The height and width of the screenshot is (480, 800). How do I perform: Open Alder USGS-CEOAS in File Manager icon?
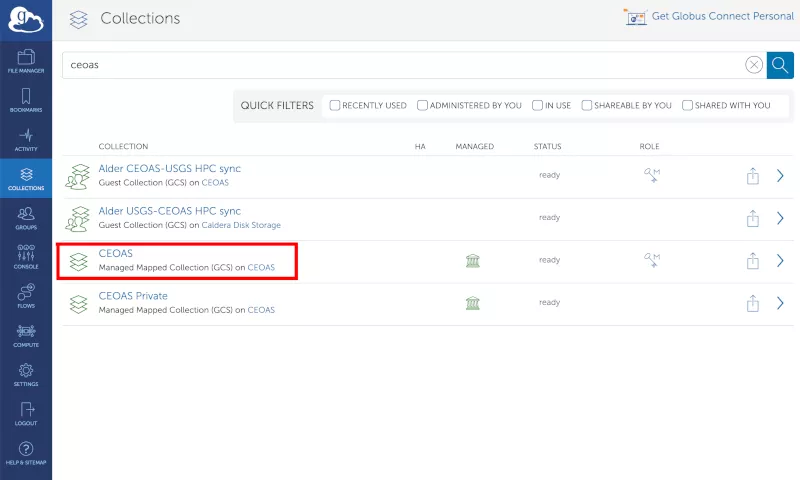(x=753, y=218)
